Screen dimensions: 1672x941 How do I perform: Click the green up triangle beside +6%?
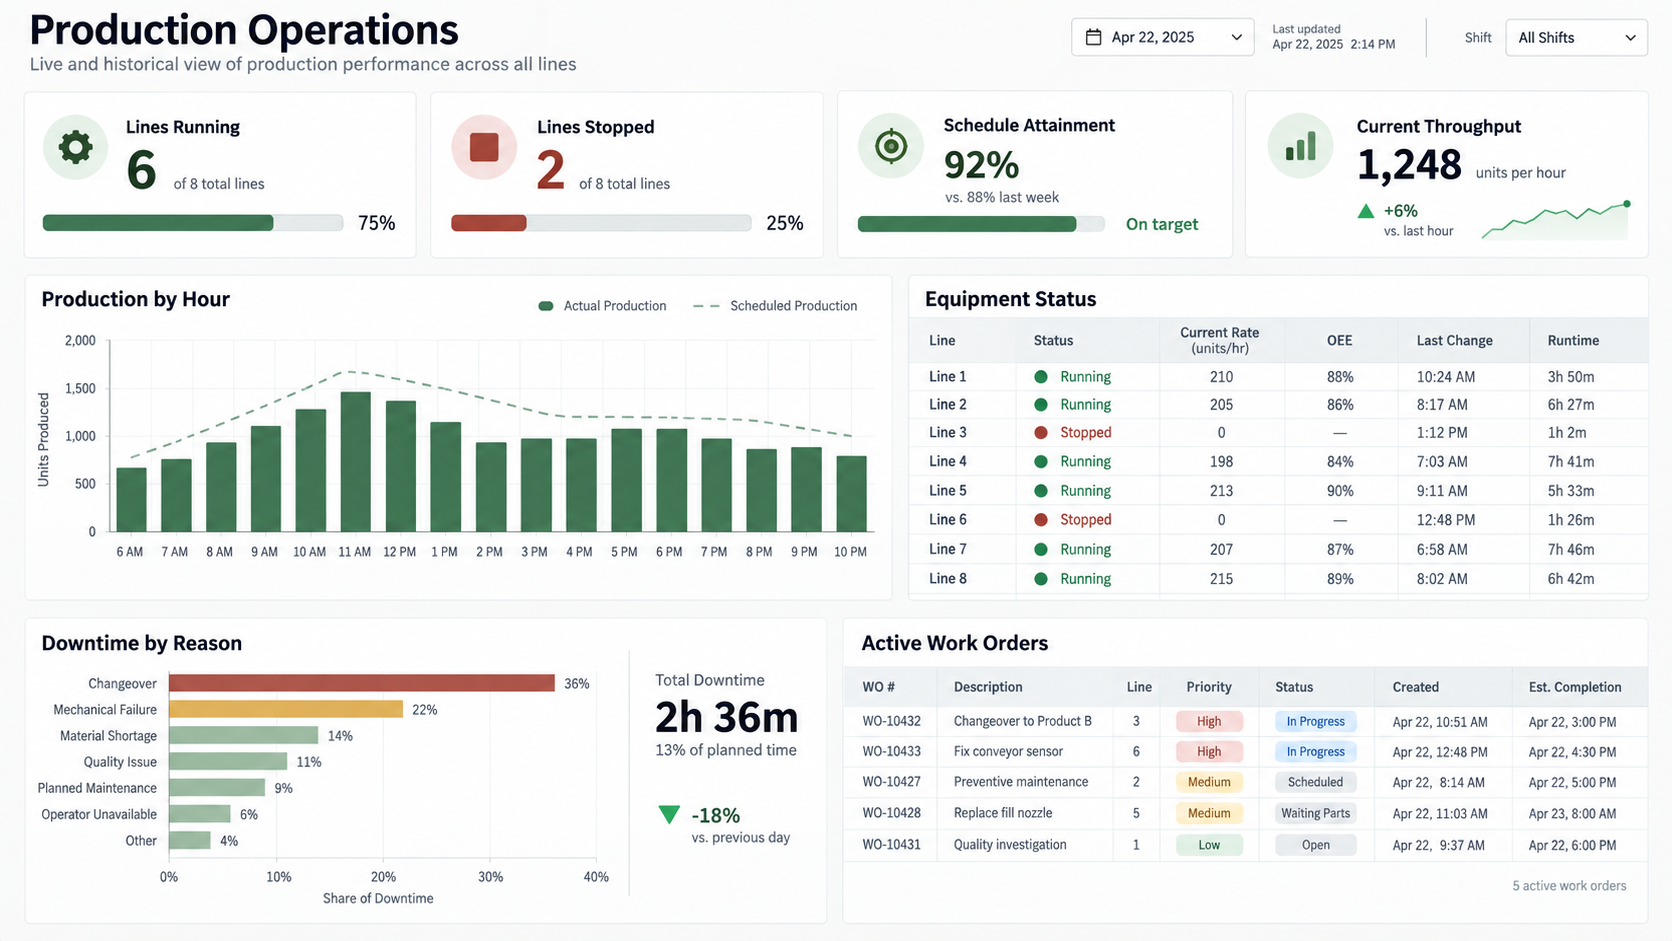[x=1365, y=211]
